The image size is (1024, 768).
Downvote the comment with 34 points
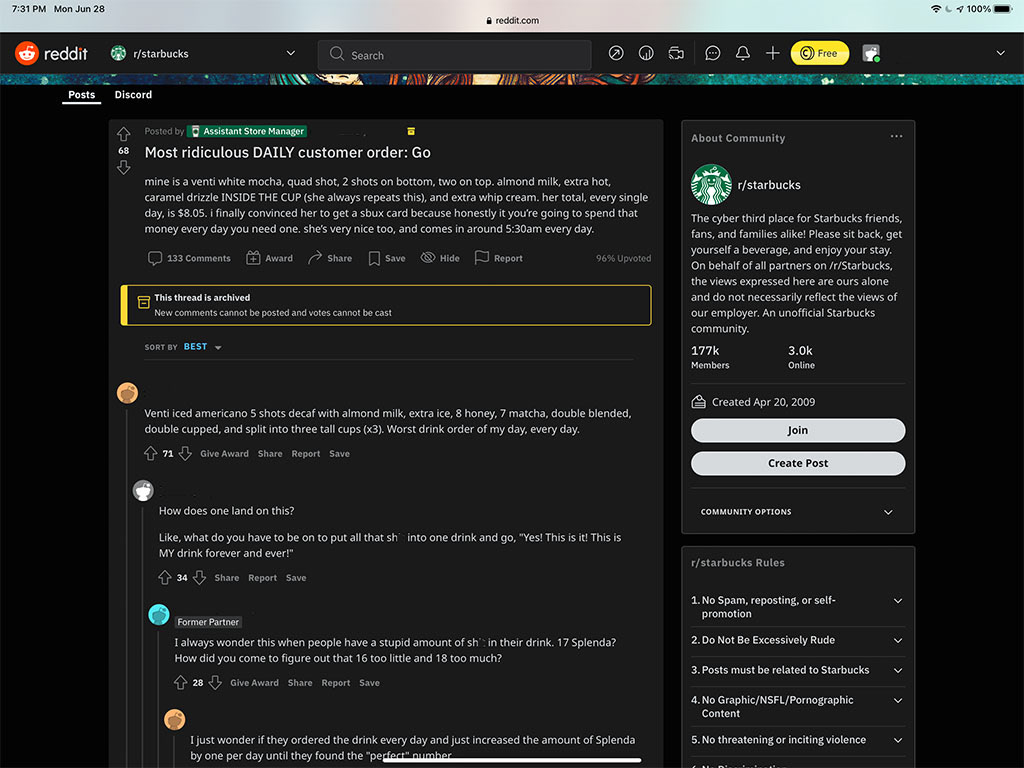(x=200, y=577)
